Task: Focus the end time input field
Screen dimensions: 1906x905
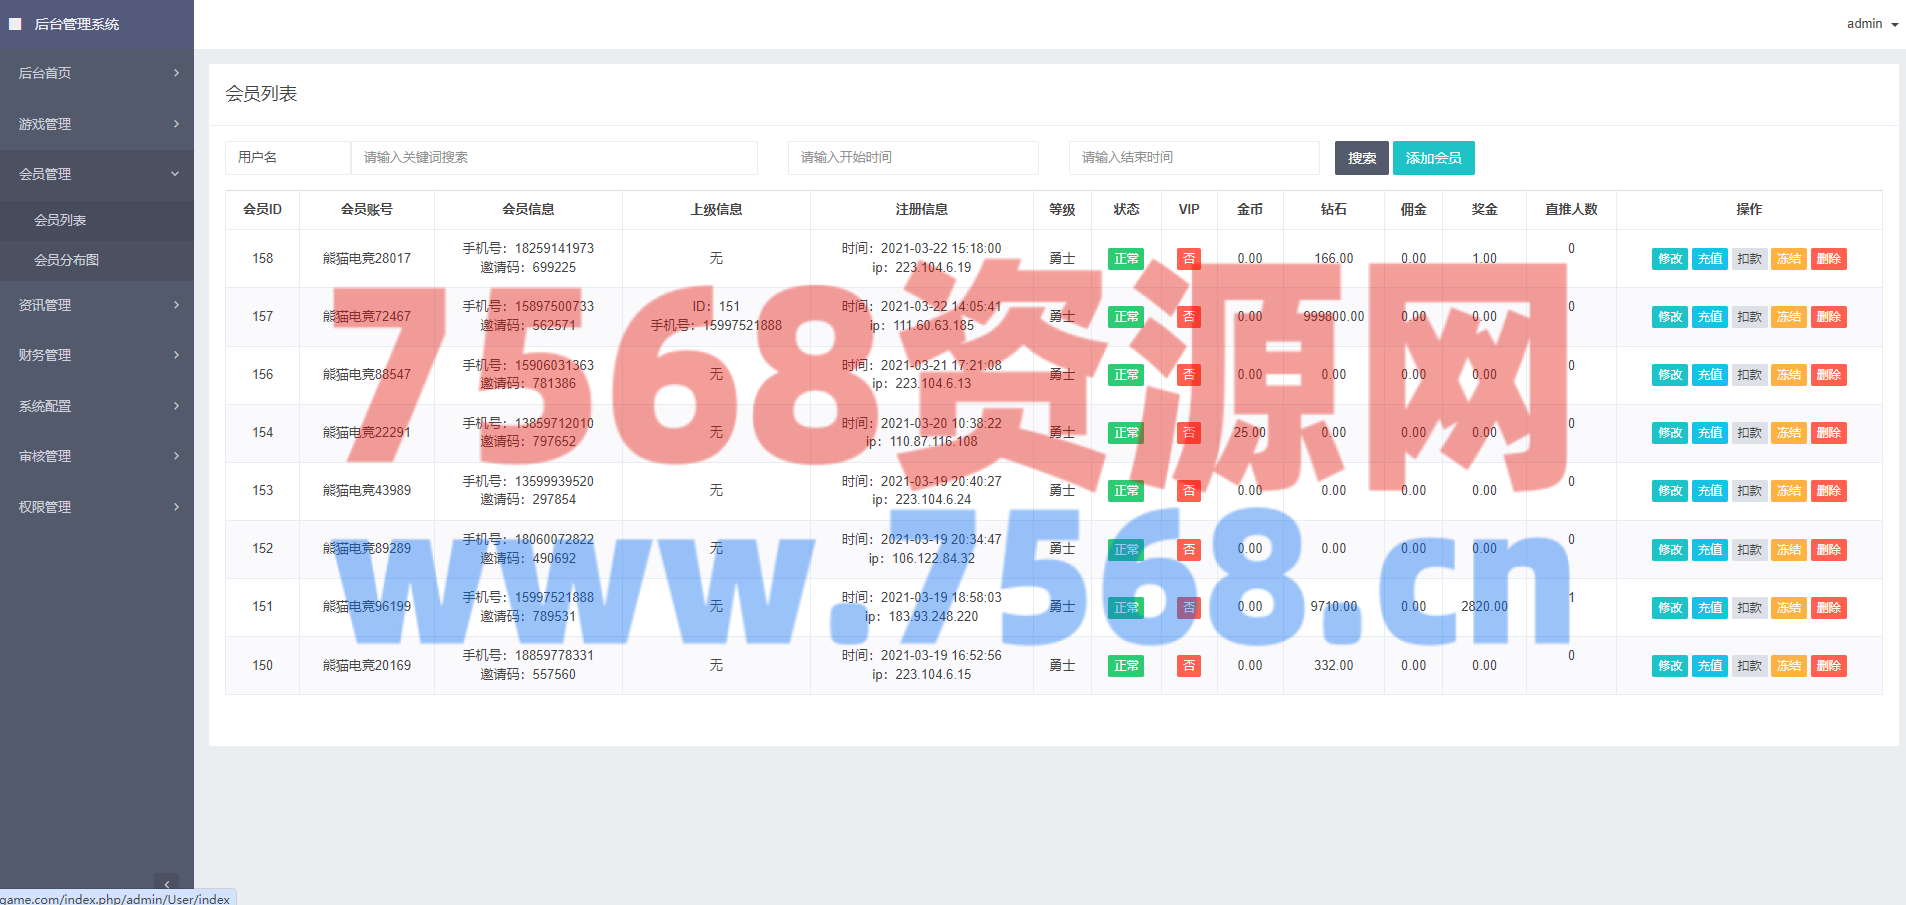Action: [1193, 158]
